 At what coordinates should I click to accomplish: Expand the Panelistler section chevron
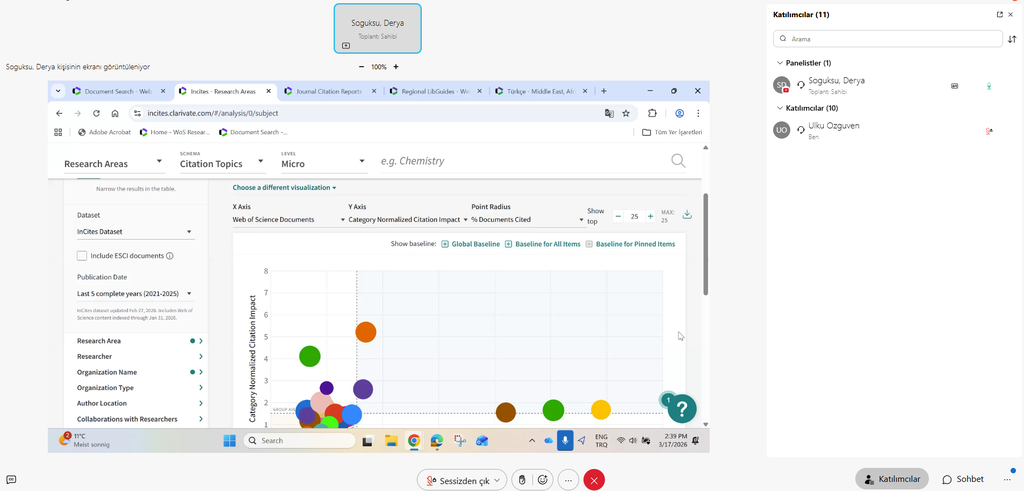coord(780,63)
